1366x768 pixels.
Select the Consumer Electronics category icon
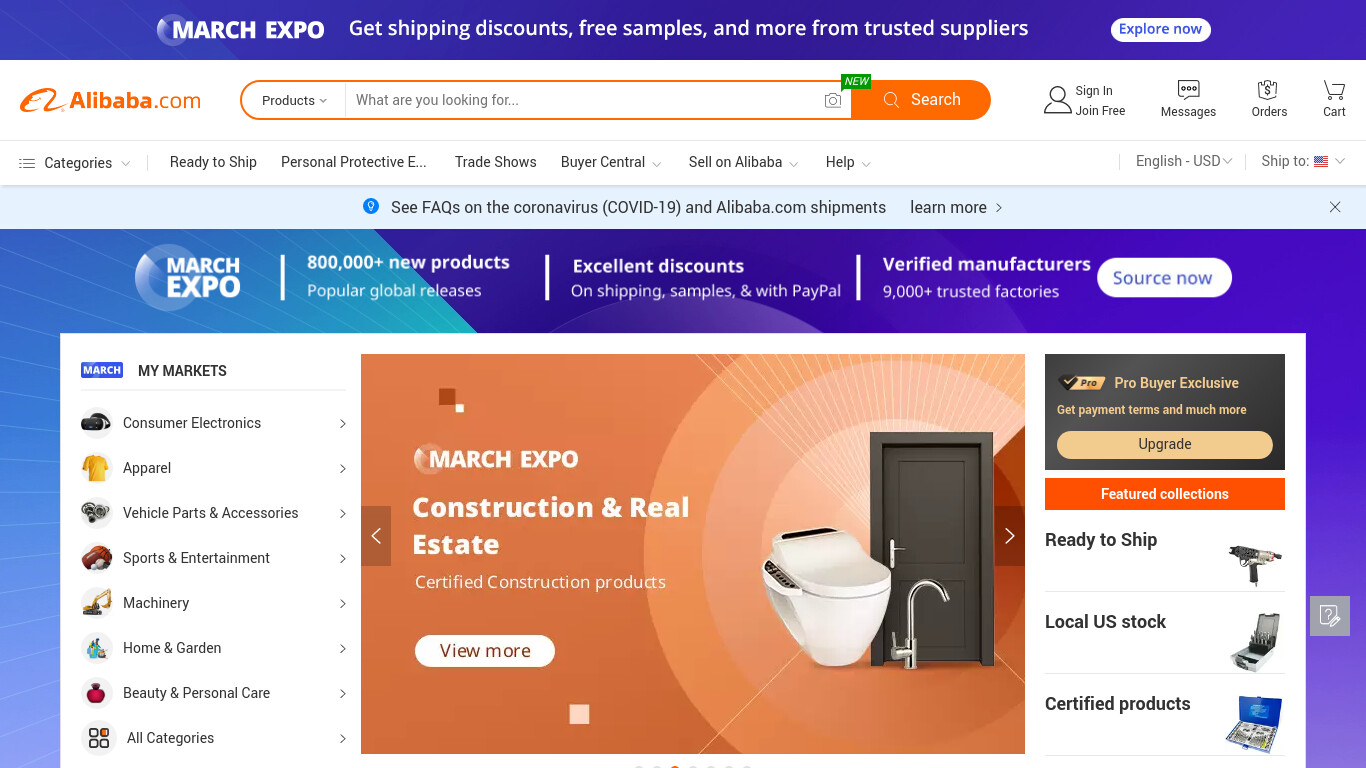click(x=97, y=423)
